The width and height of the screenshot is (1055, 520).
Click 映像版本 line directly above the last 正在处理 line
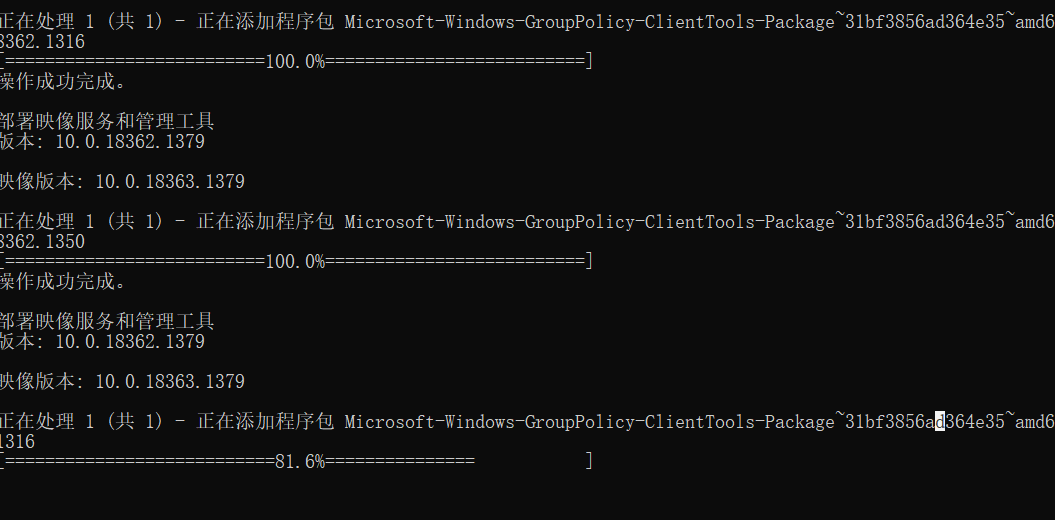click(122, 381)
